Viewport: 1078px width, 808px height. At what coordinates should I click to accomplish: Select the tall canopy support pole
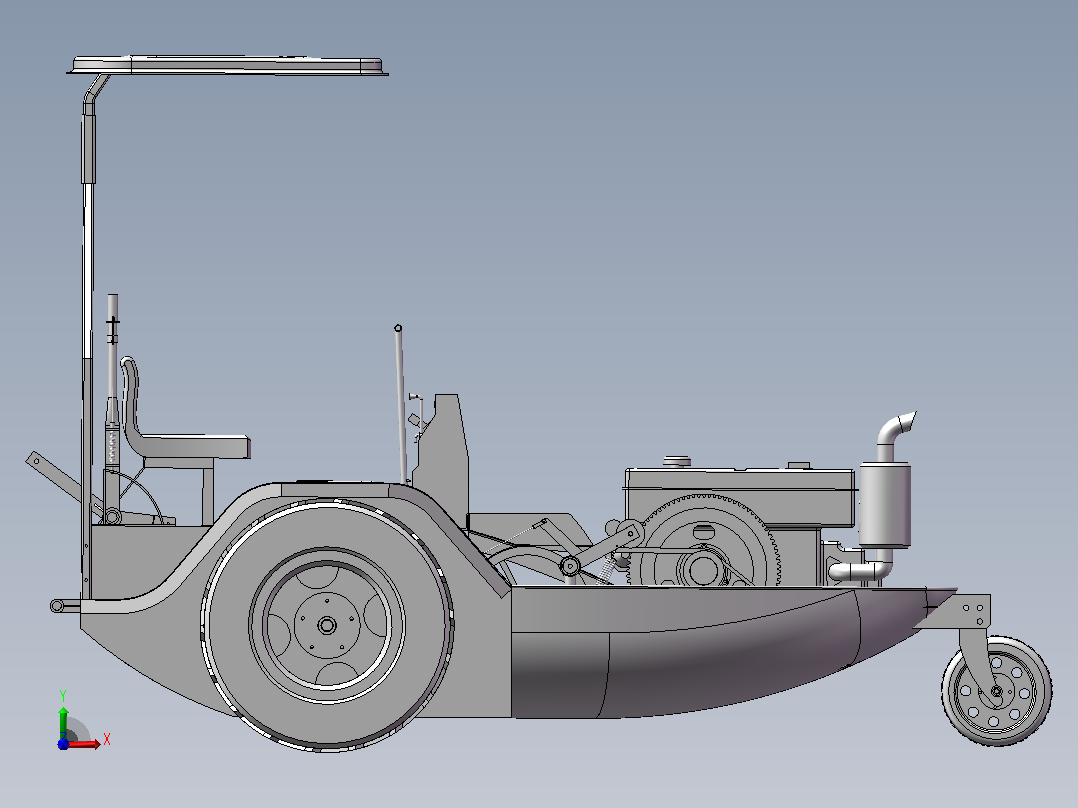click(87, 337)
